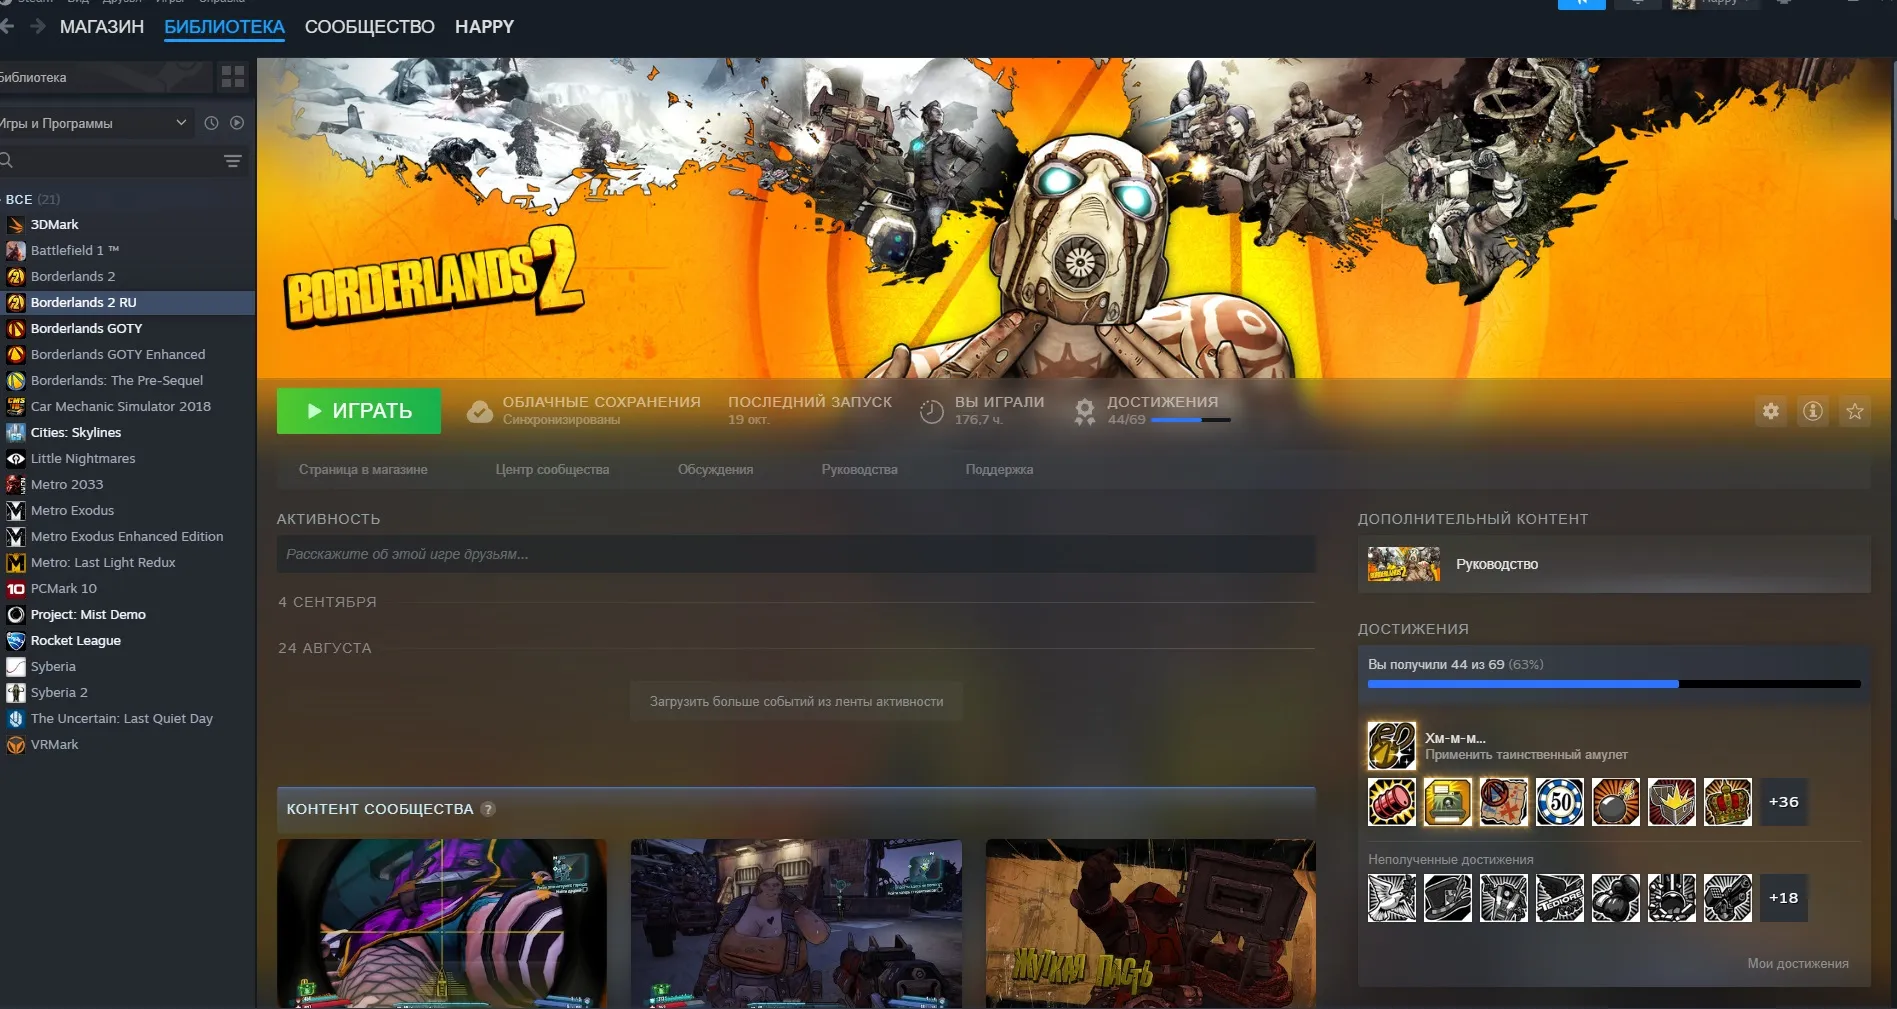
Task: Open the Хм-м-м achievement icon
Action: coord(1391,746)
